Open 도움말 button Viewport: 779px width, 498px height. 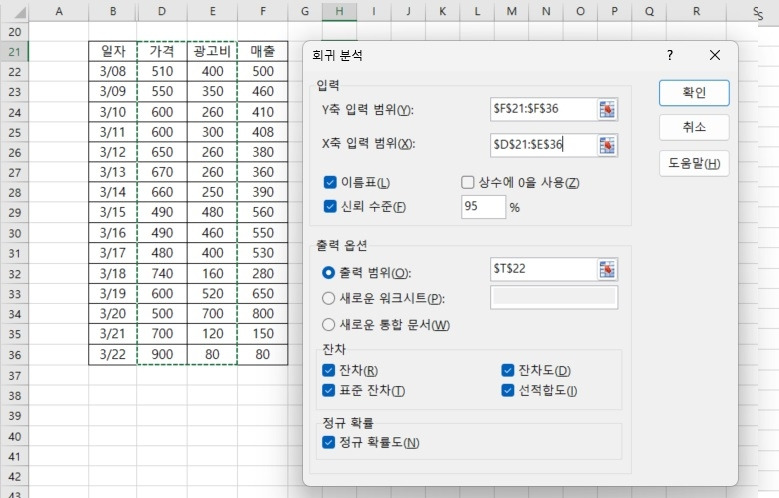point(694,164)
